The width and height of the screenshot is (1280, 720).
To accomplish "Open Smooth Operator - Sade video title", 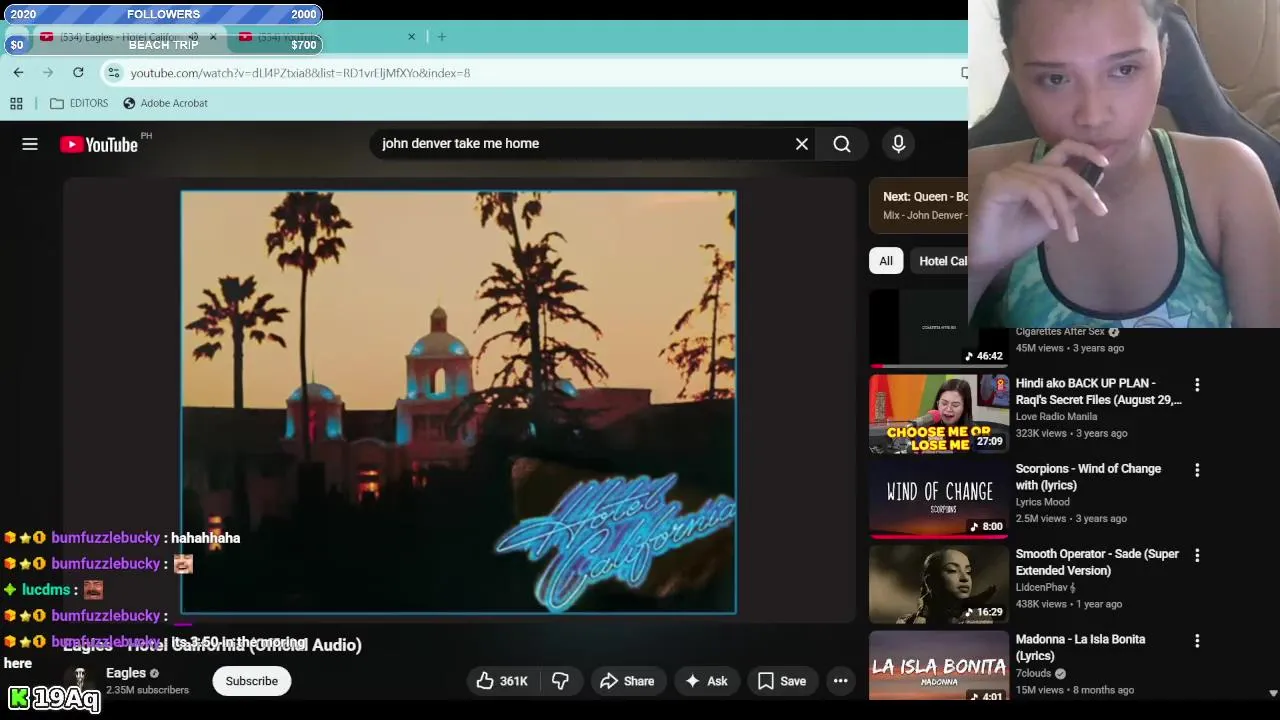I will pos(1097,562).
